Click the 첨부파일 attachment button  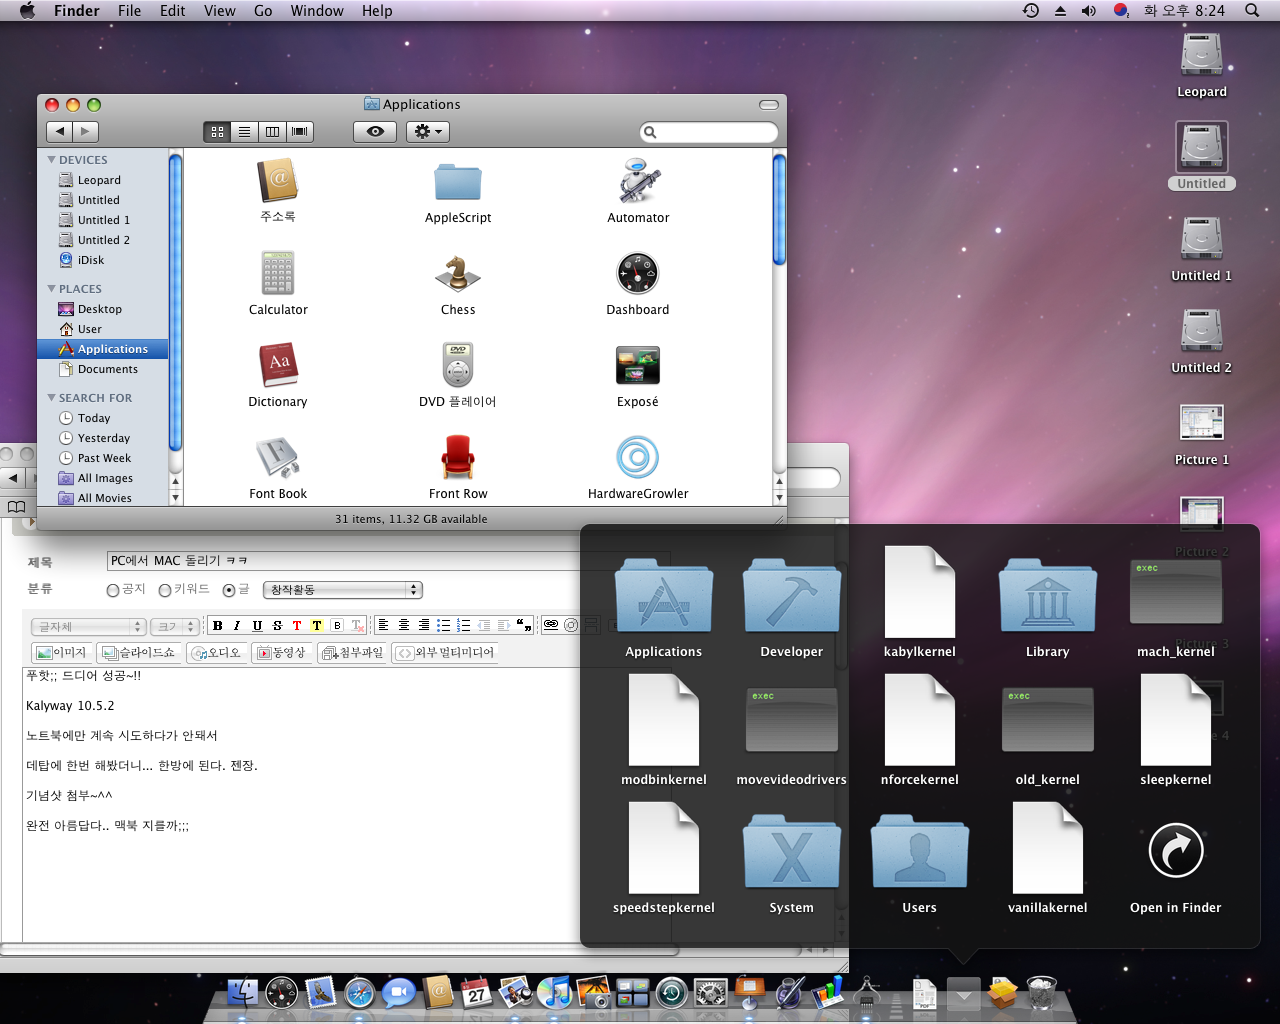(352, 653)
